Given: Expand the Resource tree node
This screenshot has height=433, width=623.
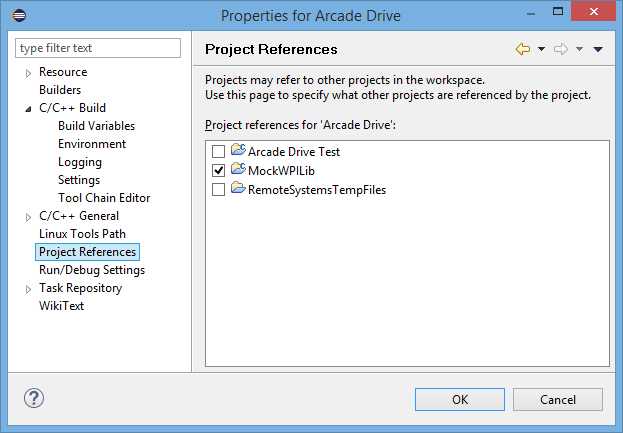Looking at the screenshot, I should 28,73.
